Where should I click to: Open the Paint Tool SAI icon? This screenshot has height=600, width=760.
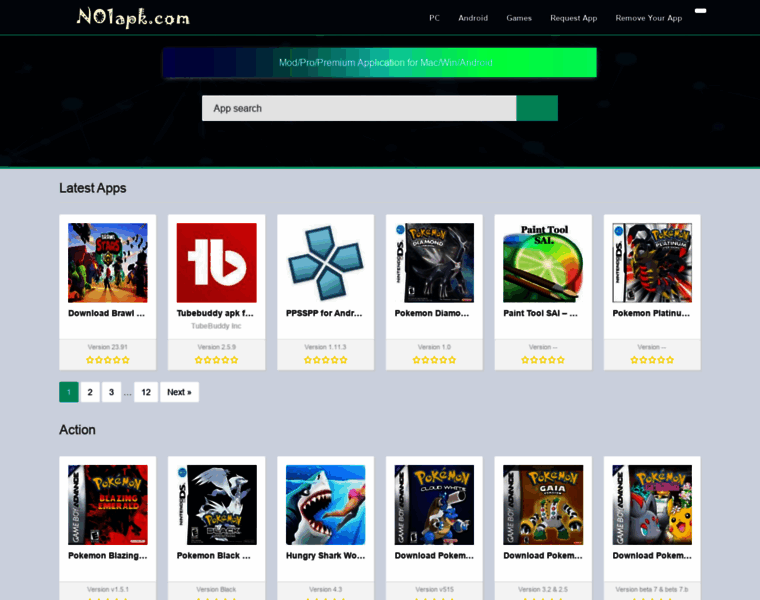[543, 263]
